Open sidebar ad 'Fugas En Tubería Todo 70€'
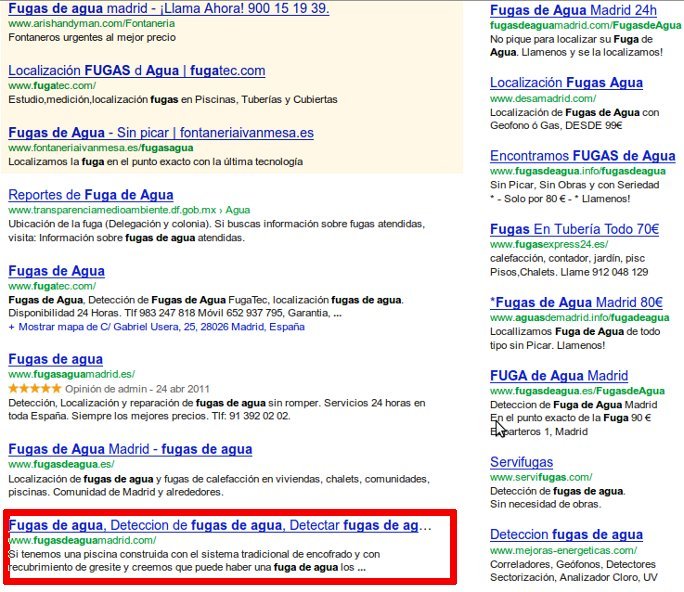The height and width of the screenshot is (592, 684). (574, 229)
